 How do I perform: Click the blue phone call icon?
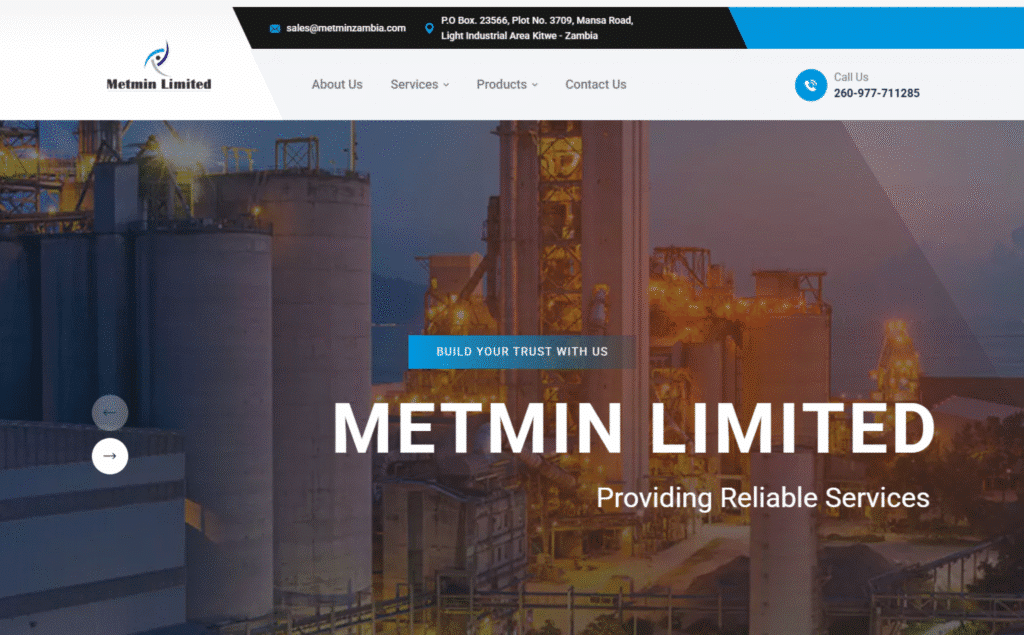[x=810, y=85]
